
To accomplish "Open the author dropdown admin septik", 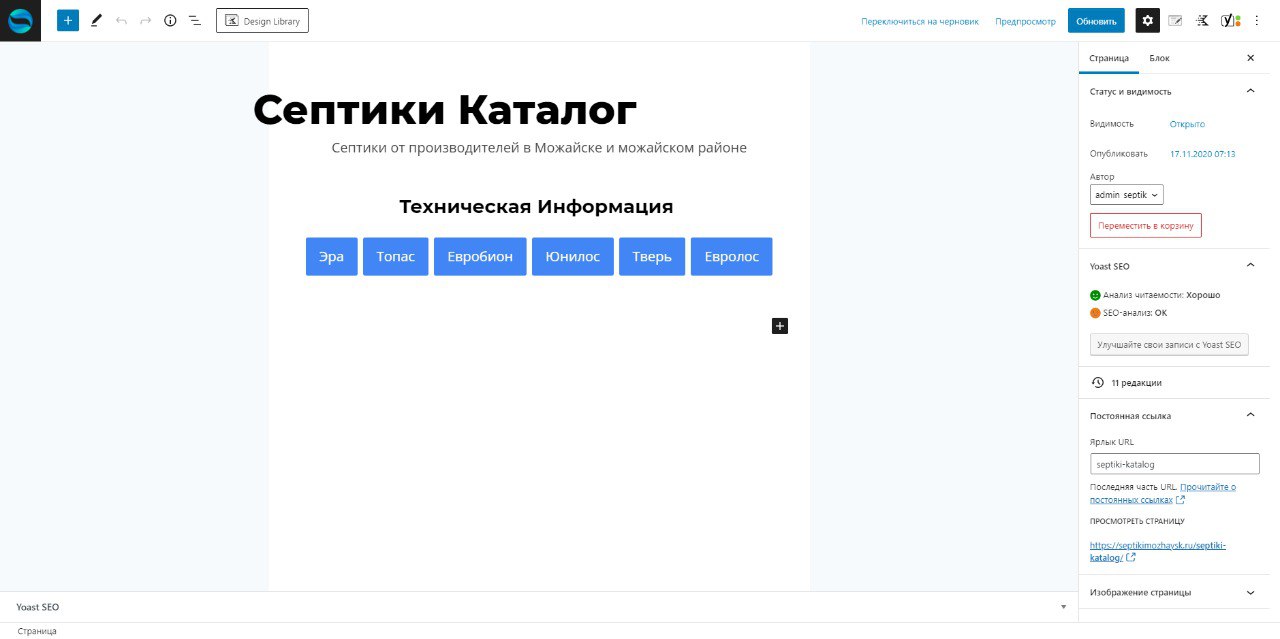I will (1127, 195).
